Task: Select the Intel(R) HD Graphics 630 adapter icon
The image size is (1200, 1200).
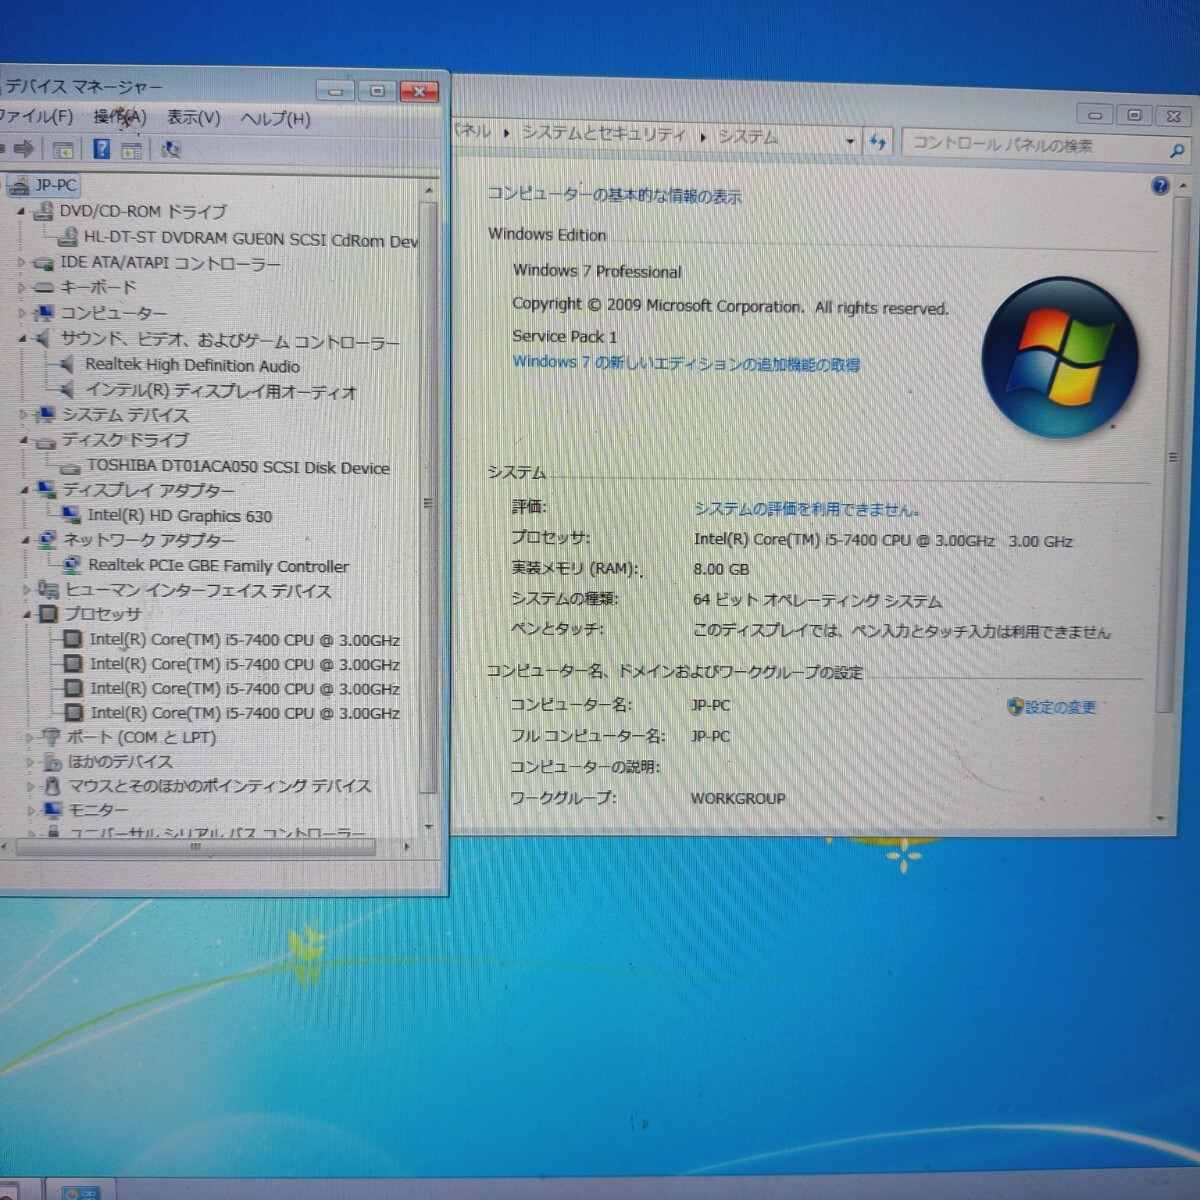Action: coord(71,515)
